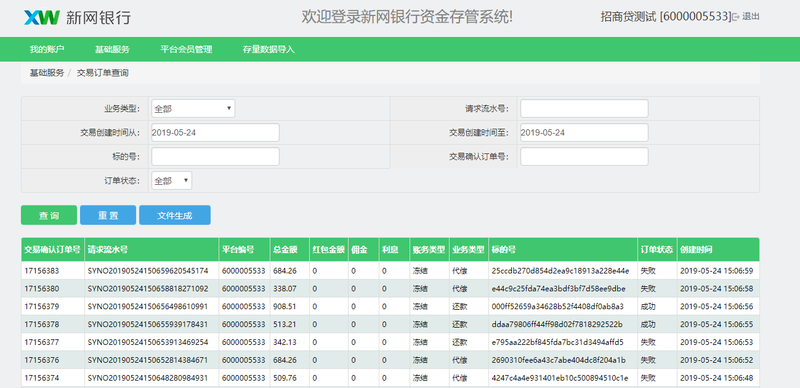Open the 我的账户 menu
The width and height of the screenshot is (800, 388).
[x=47, y=50]
